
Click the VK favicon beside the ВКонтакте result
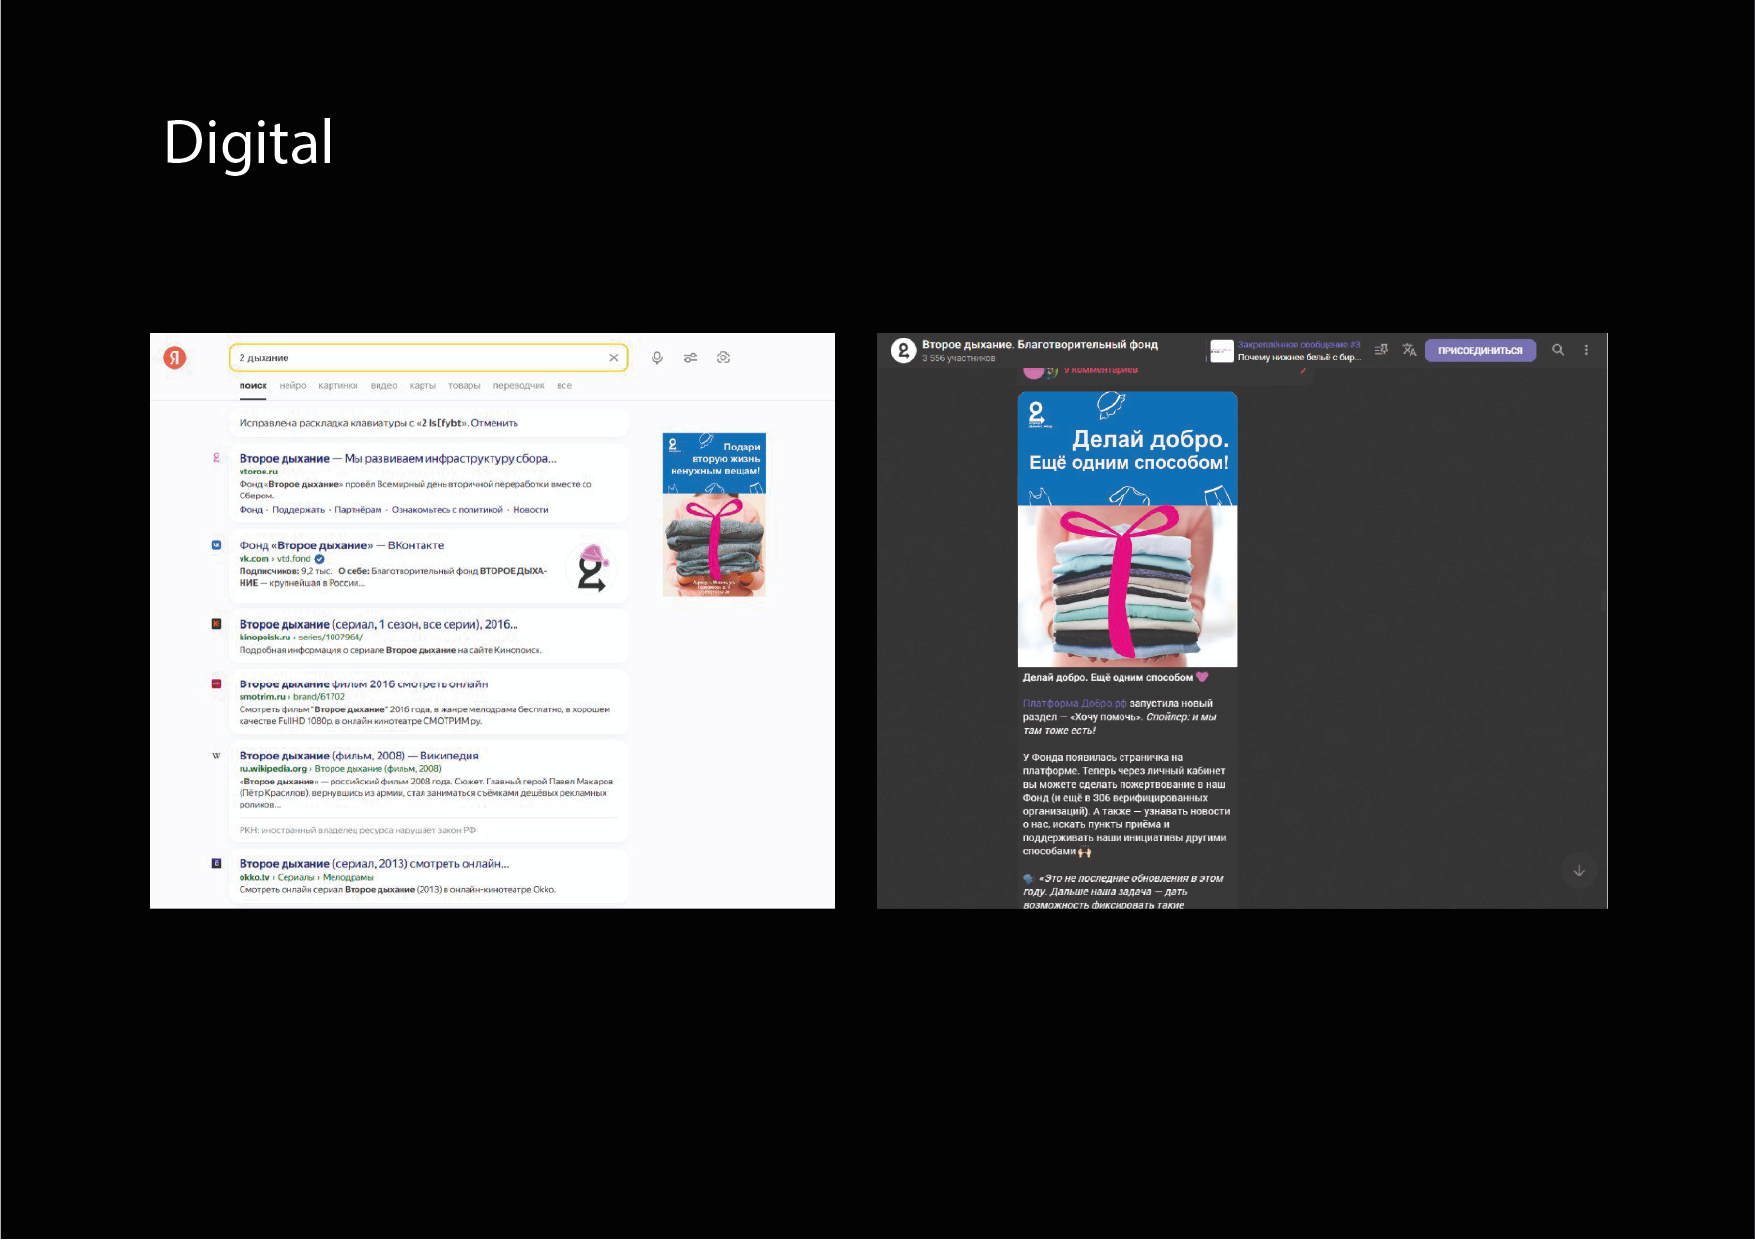216,545
